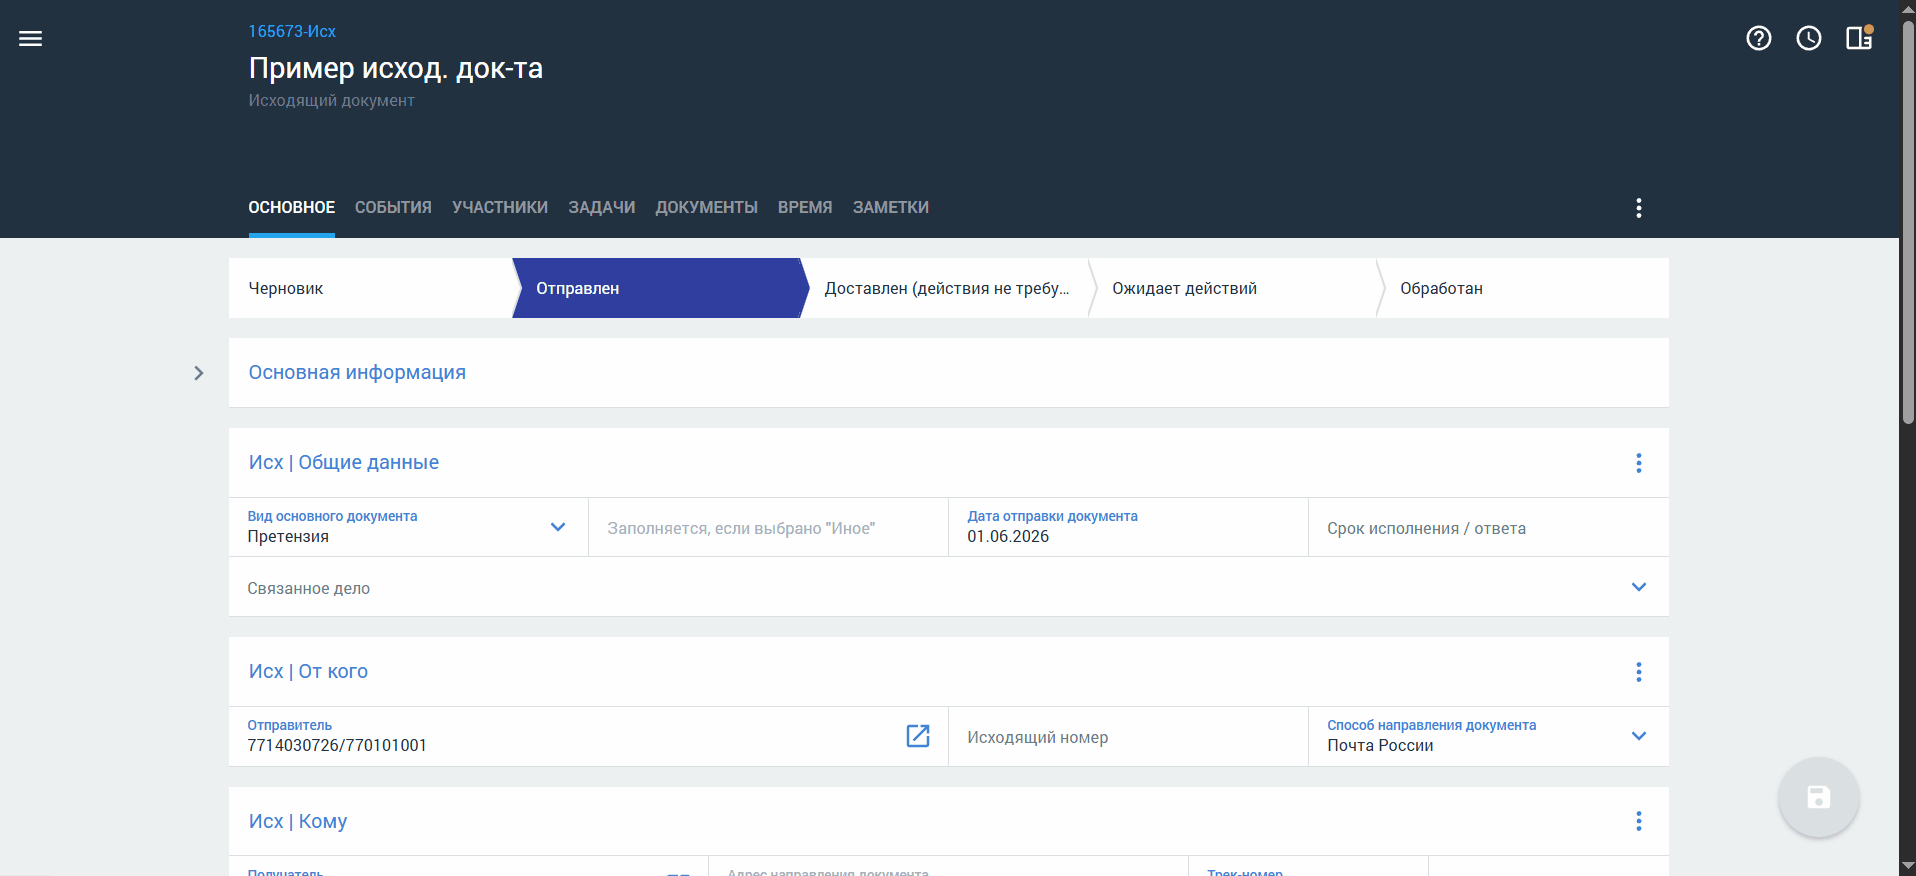Open Вид основного документа dropdown
This screenshot has width=1916, height=876.
pos(558,527)
